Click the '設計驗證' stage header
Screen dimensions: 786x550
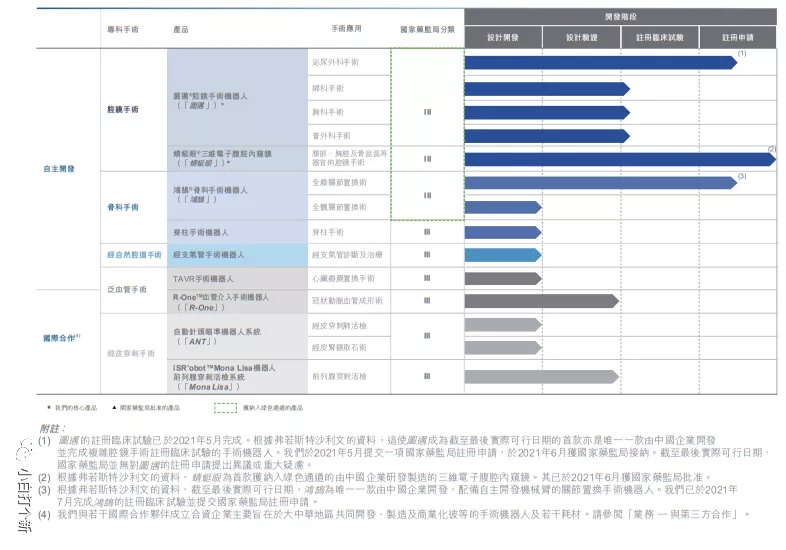point(581,37)
